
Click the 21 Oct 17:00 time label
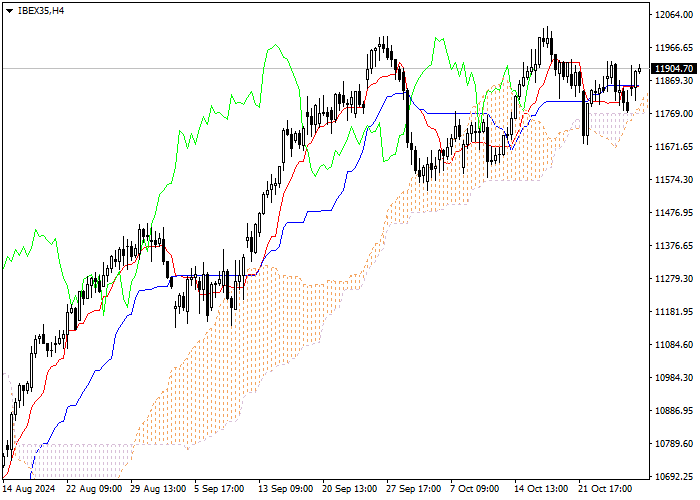pyautogui.click(x=605, y=489)
